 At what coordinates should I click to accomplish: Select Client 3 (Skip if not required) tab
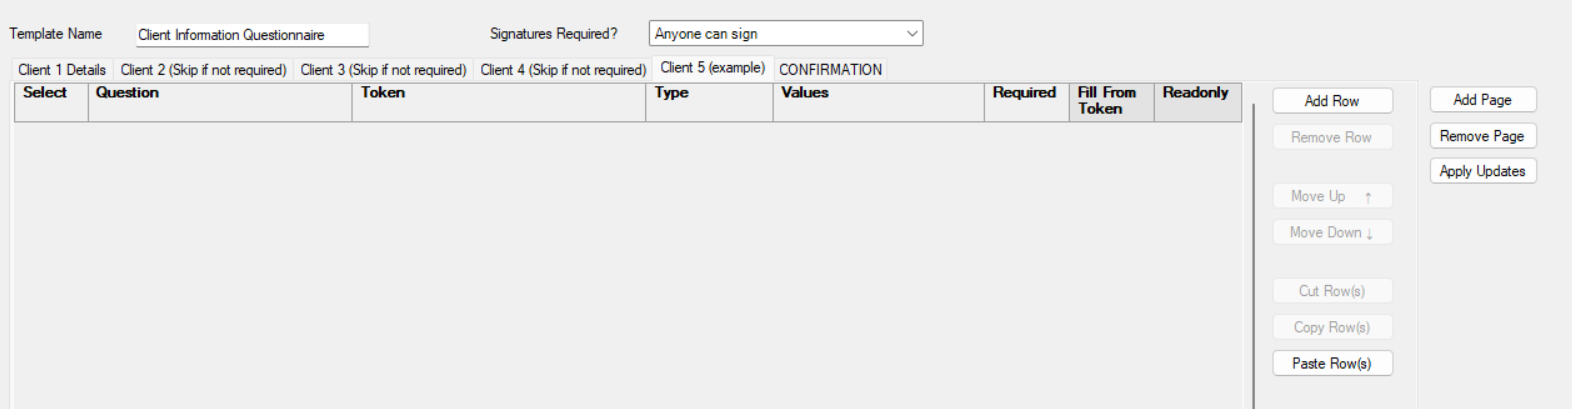(383, 70)
